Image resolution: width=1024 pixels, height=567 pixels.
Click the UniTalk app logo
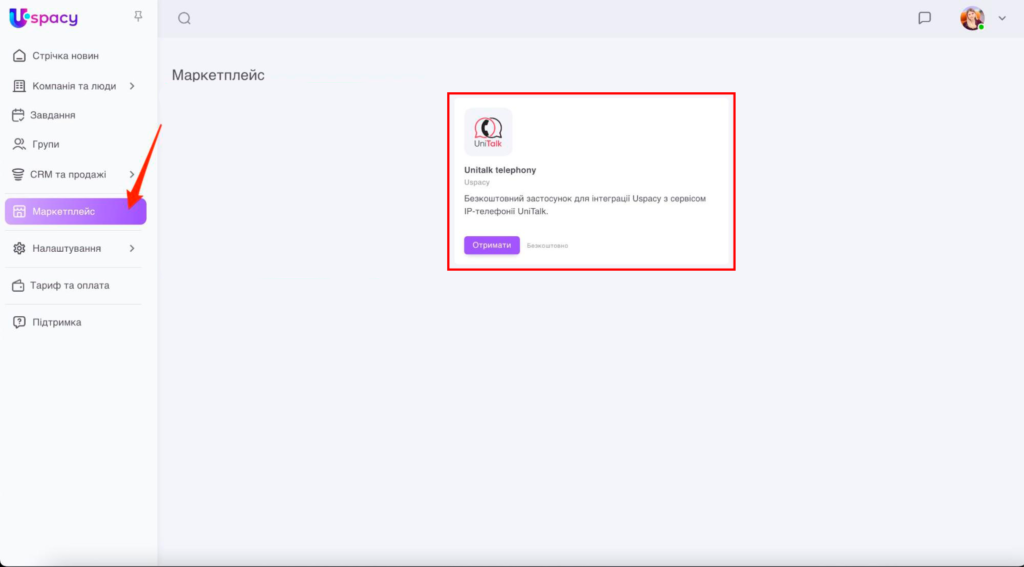coord(488,132)
